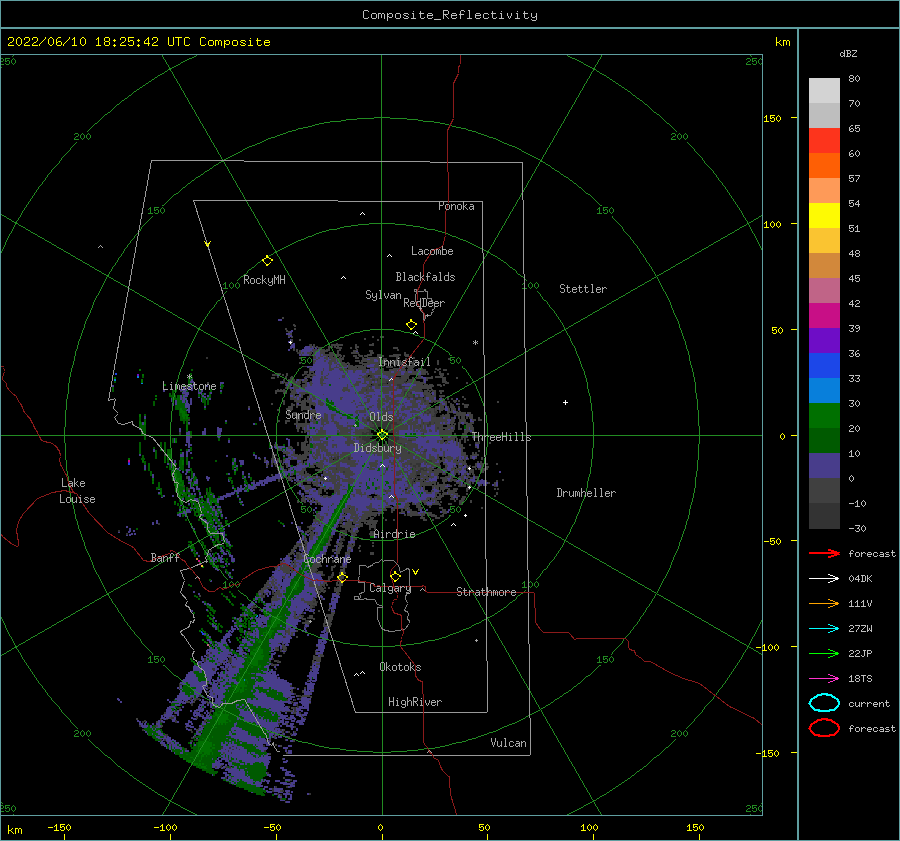900x841 pixels.
Task: Click the magenta 18TS arrow in legend
Action: pyautogui.click(x=824, y=679)
